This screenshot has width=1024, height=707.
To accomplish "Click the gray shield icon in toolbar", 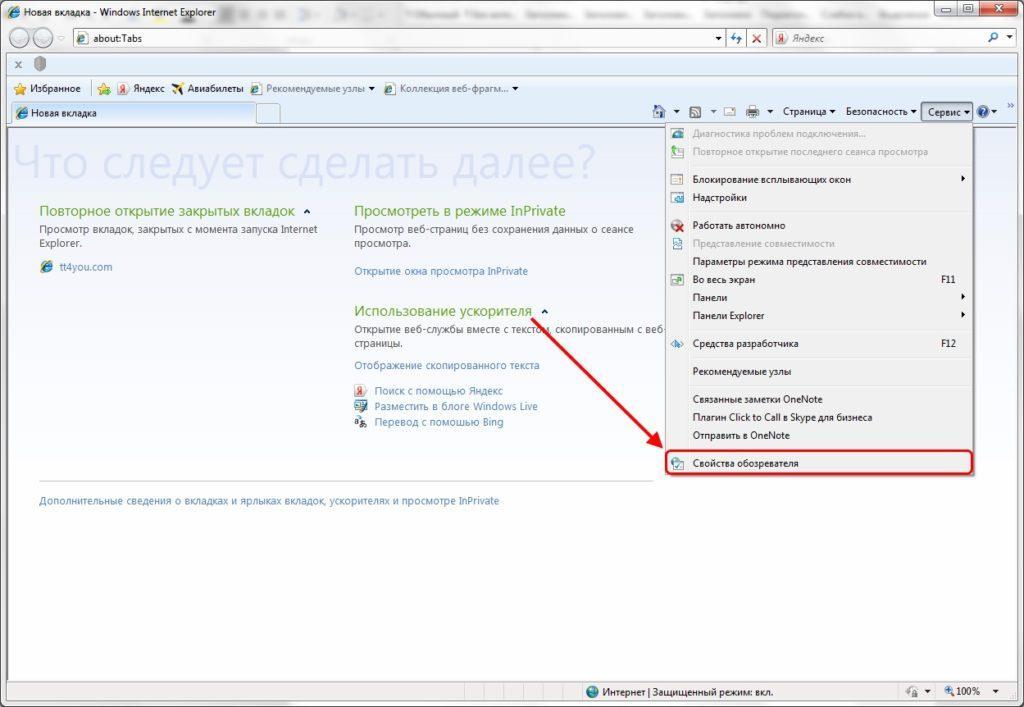I will (40, 63).
